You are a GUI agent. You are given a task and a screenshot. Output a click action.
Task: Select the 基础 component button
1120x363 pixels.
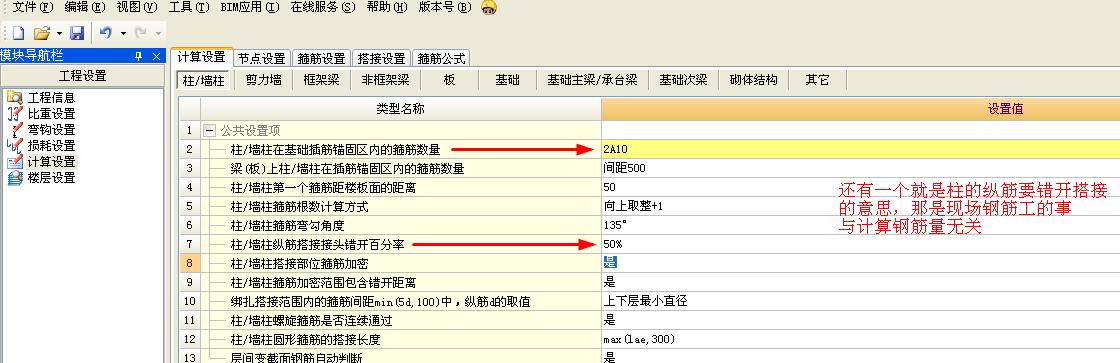coord(507,80)
